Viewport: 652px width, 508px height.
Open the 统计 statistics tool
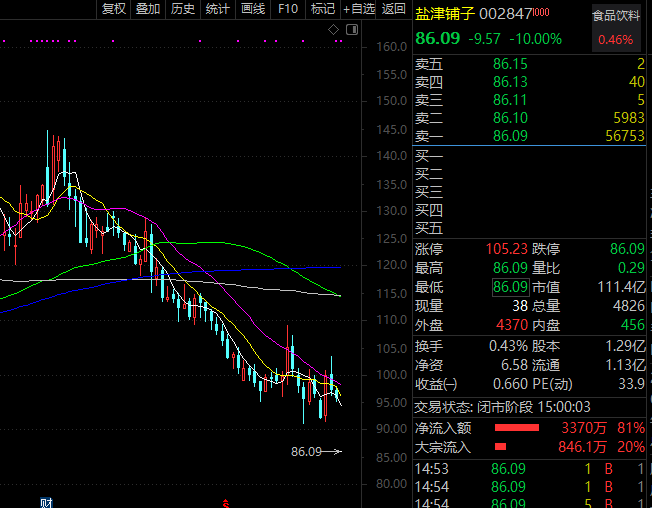click(x=217, y=9)
